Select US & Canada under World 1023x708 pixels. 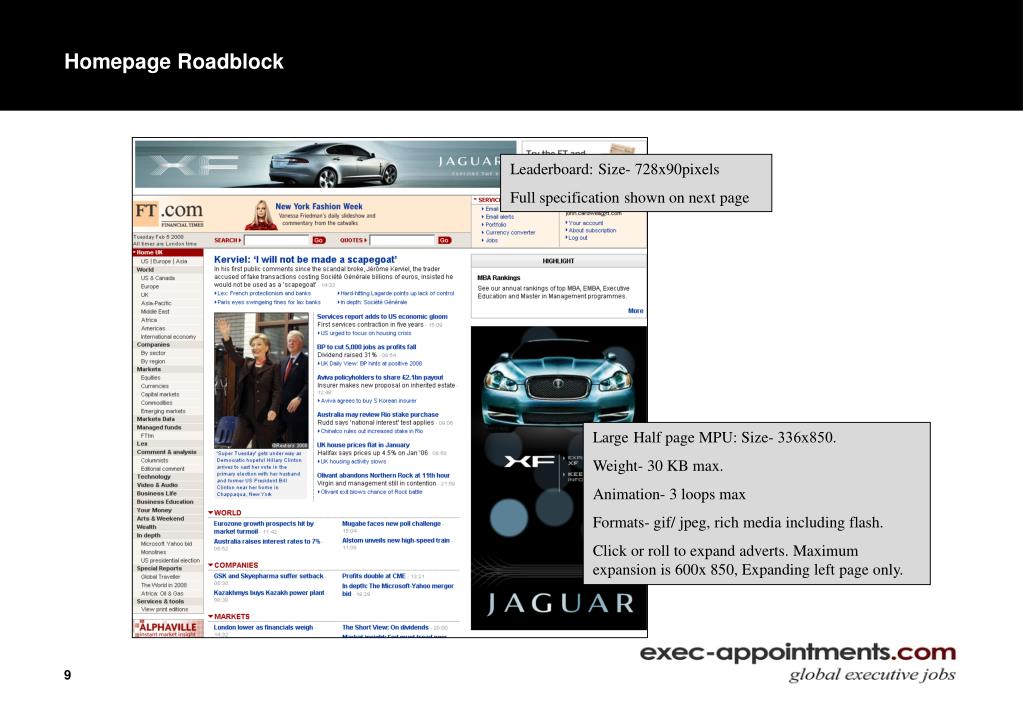158,278
